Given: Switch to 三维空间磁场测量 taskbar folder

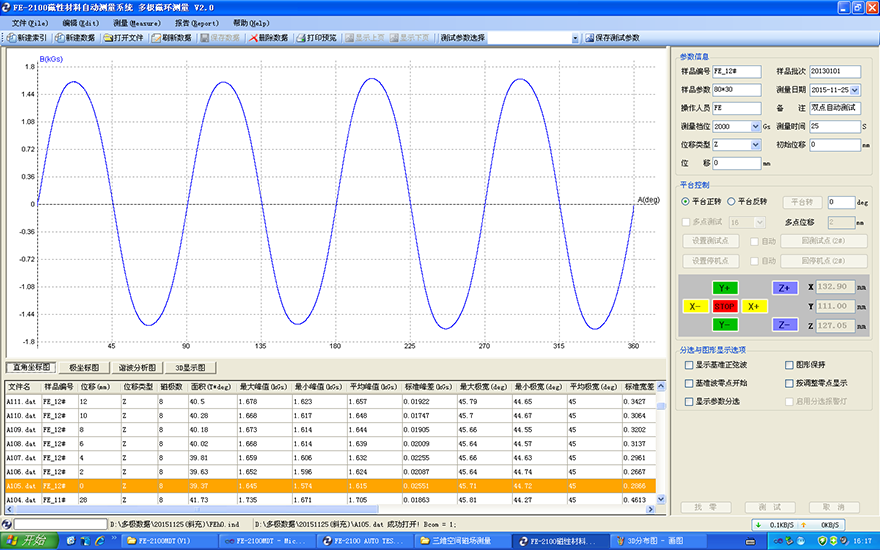Looking at the screenshot, I should tap(461, 541).
